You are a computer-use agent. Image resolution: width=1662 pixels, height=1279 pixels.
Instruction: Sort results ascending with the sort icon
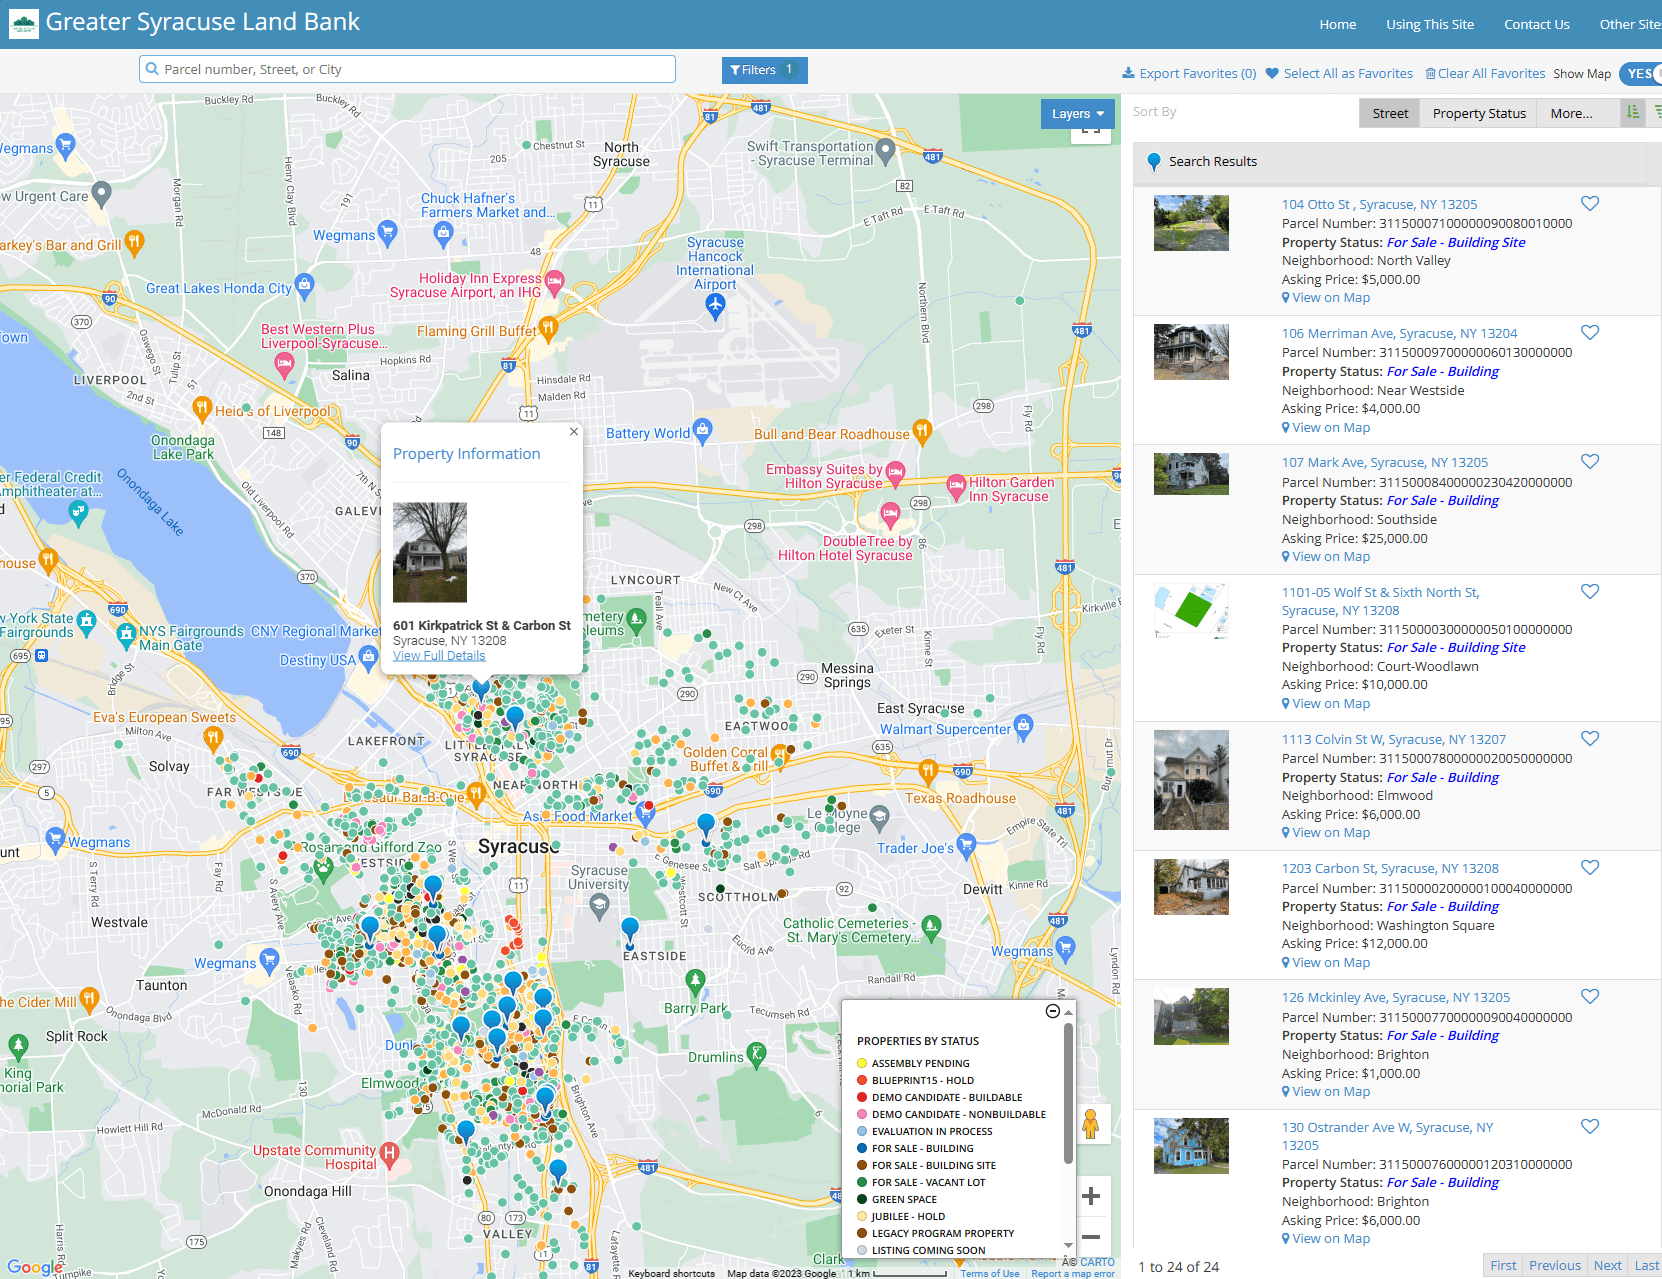[1633, 112]
